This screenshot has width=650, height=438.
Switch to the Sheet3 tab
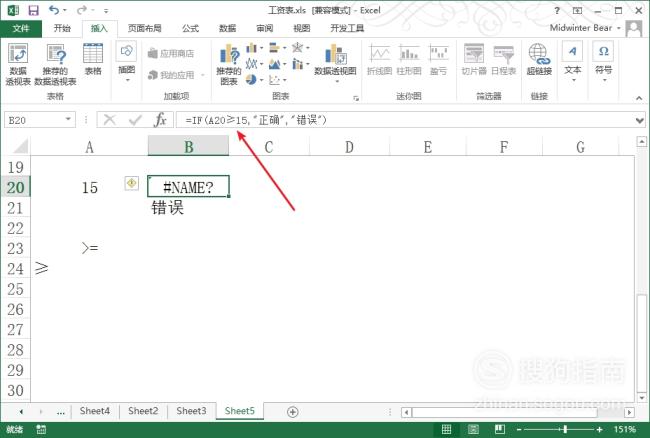(191, 411)
